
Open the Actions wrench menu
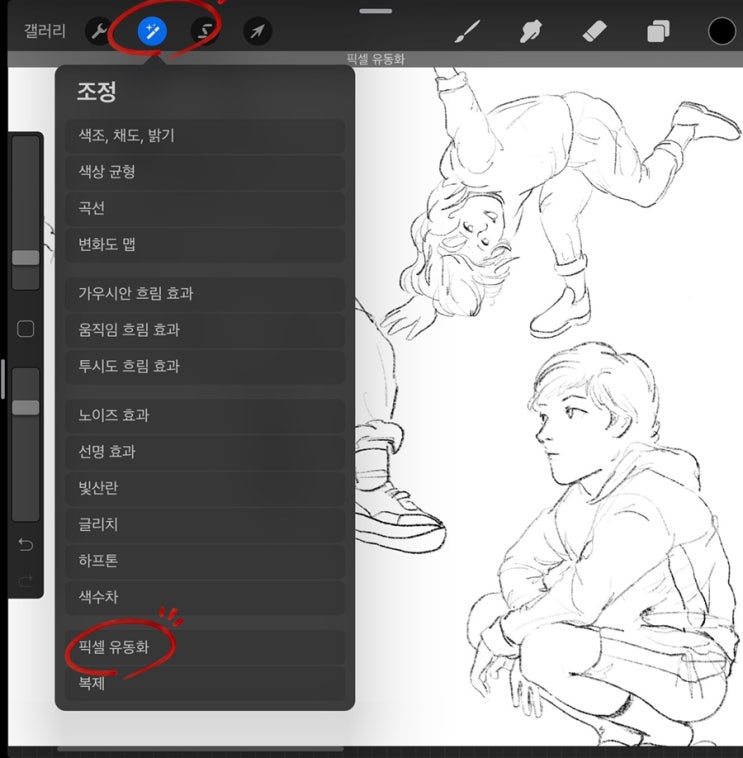point(99,32)
